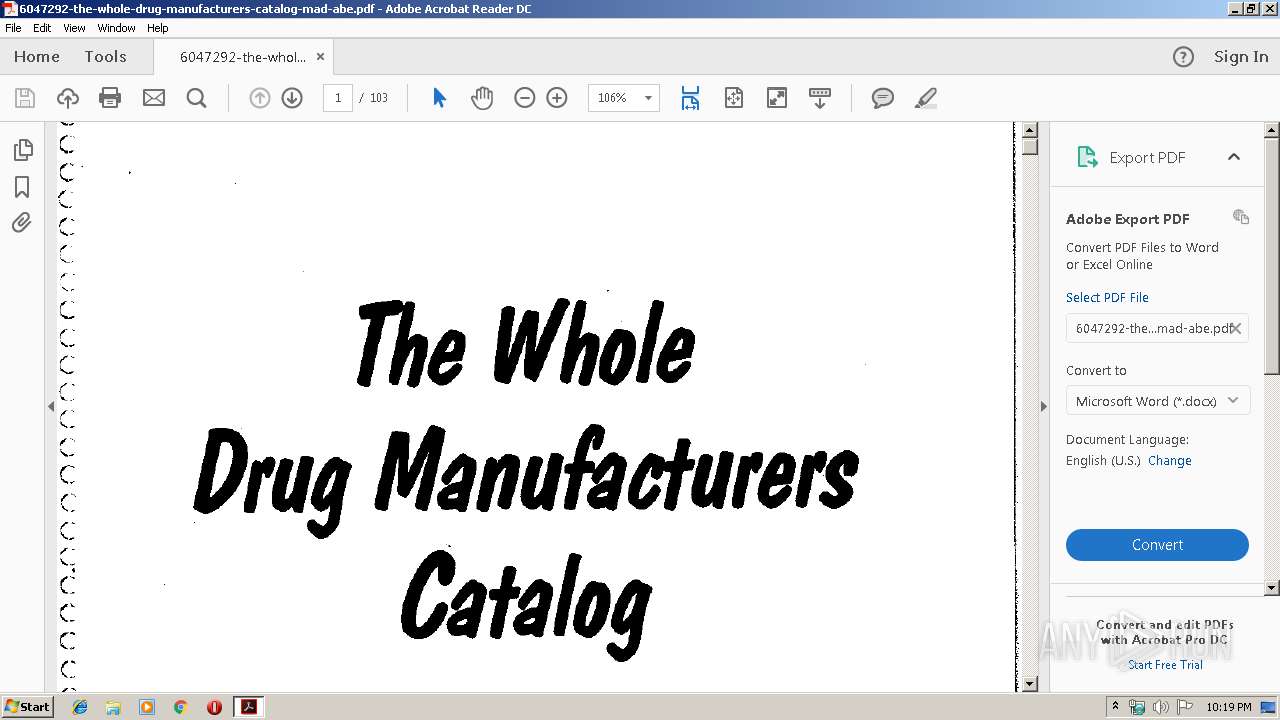Open the Find text search tool

197,98
